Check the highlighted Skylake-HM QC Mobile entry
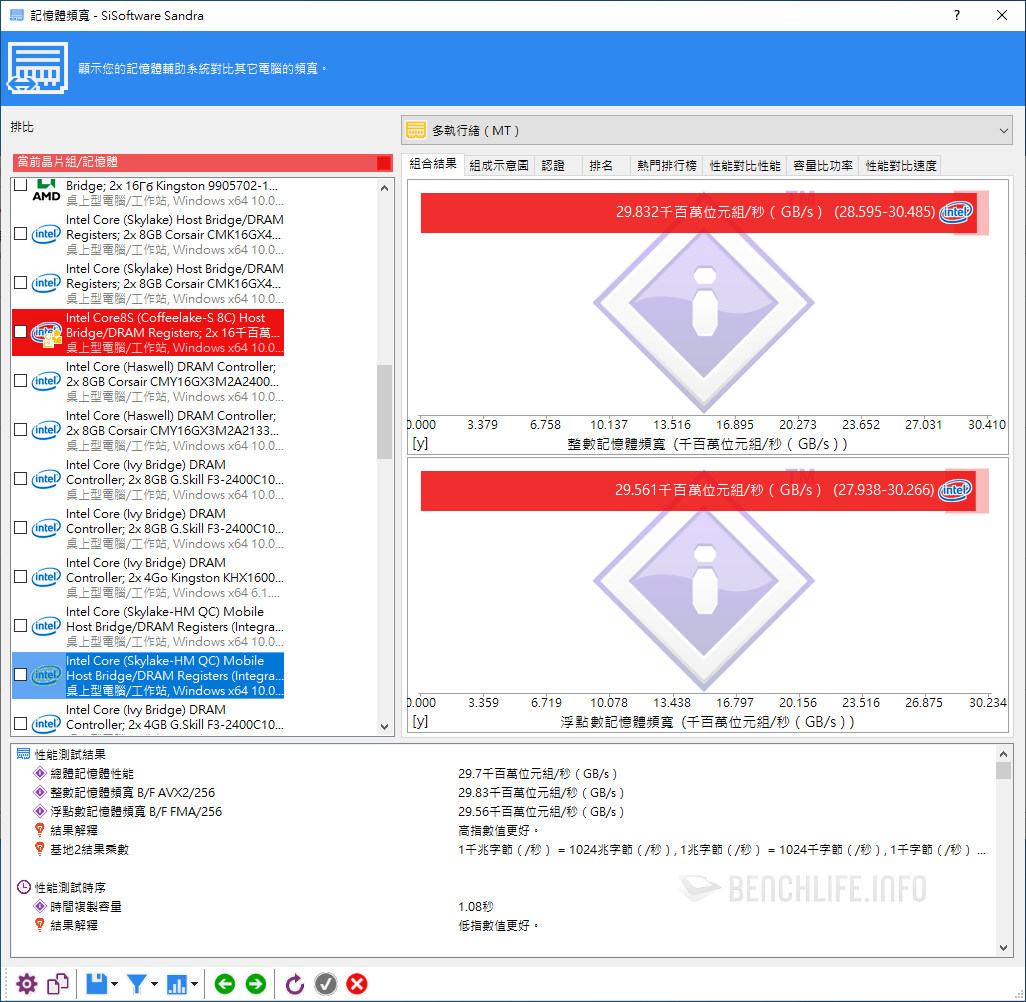This screenshot has width=1026, height=1002. pyautogui.click(x=21, y=675)
